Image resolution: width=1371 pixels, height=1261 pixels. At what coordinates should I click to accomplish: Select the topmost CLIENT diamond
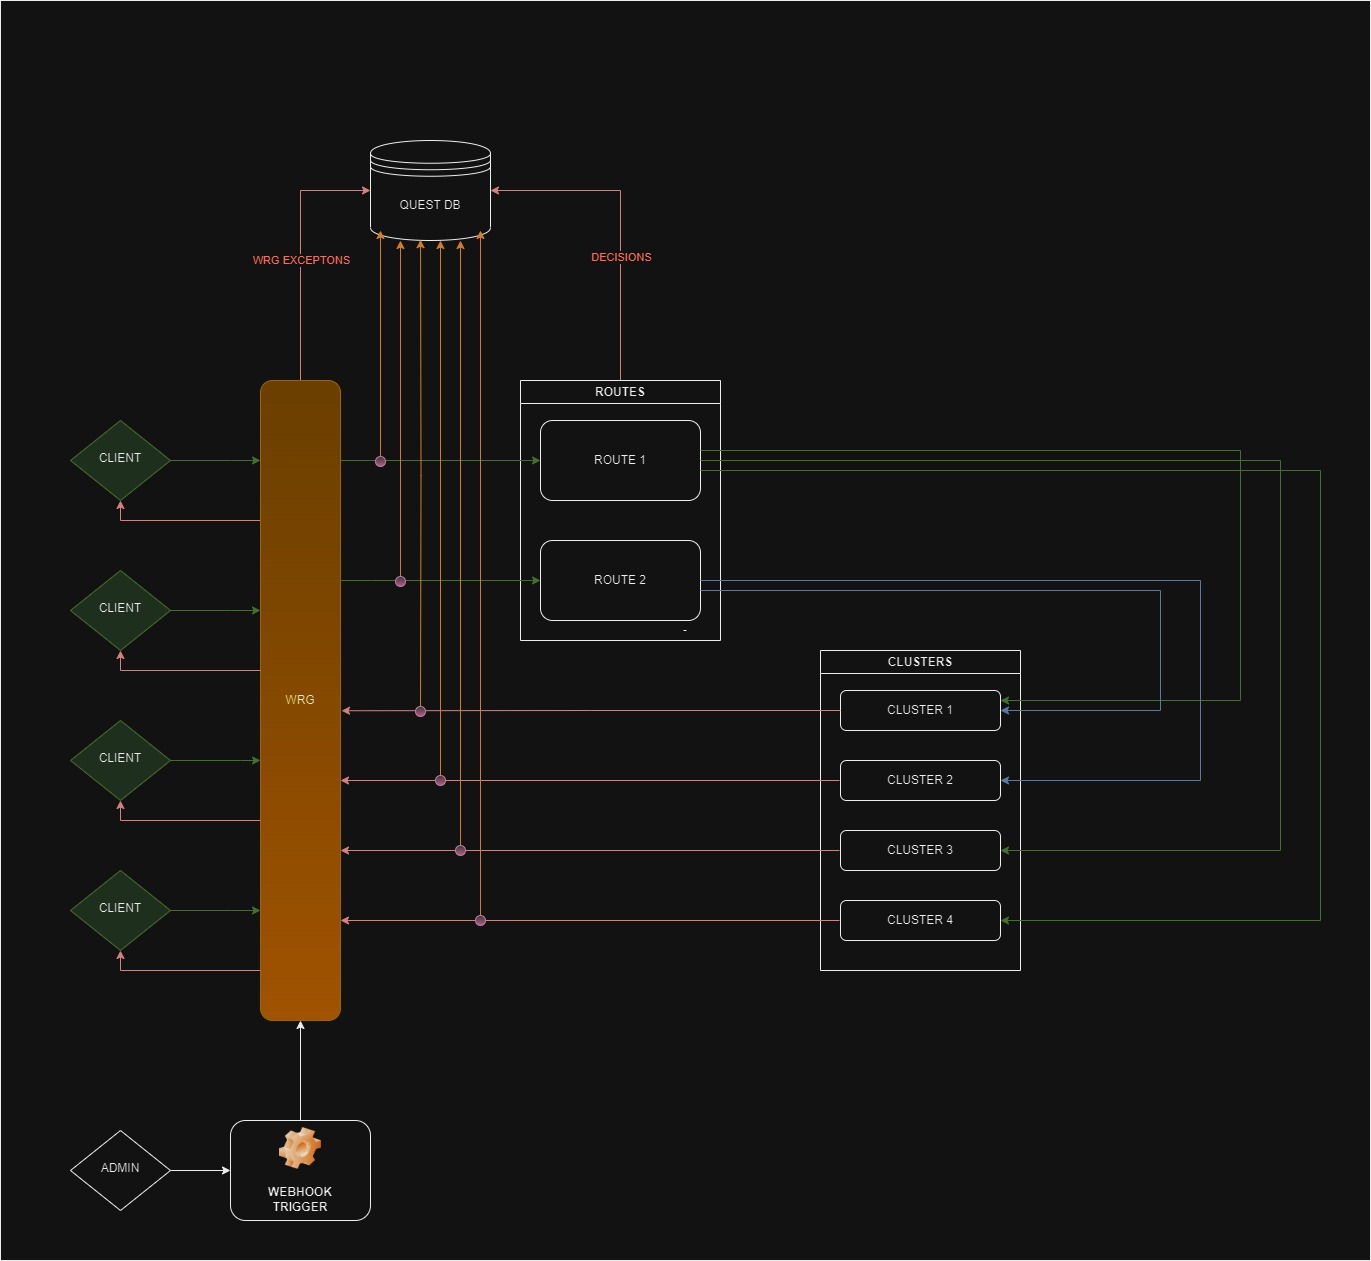click(x=120, y=460)
